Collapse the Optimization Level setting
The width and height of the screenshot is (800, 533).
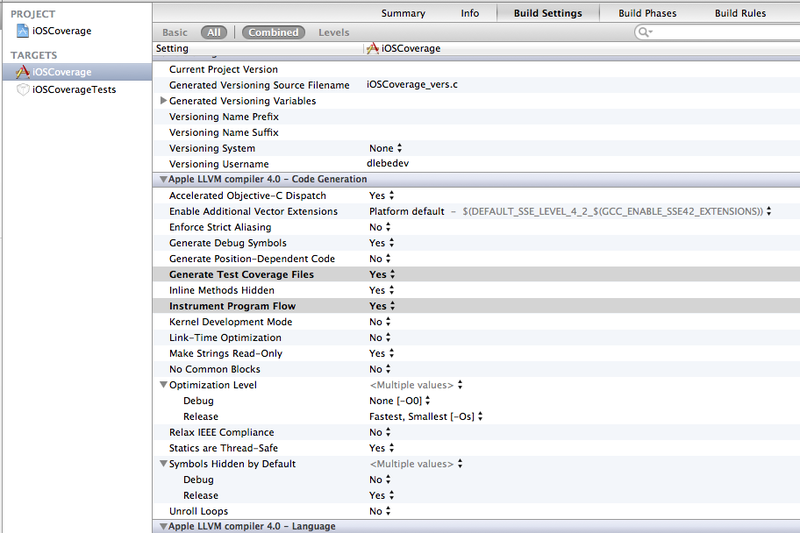[163, 385]
